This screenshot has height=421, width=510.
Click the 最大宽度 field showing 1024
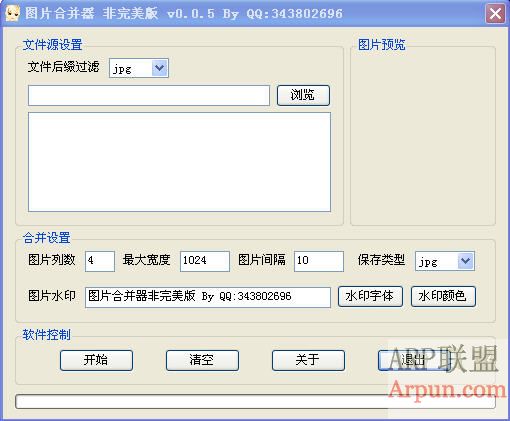205,261
